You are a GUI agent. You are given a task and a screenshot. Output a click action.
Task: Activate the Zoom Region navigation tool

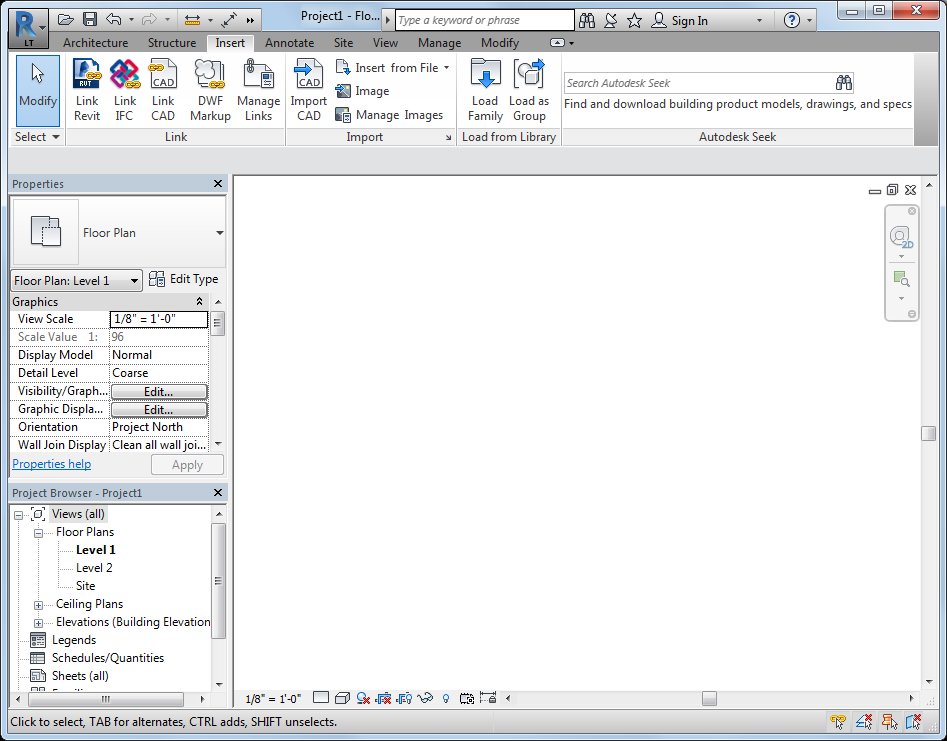pyautogui.click(x=901, y=279)
